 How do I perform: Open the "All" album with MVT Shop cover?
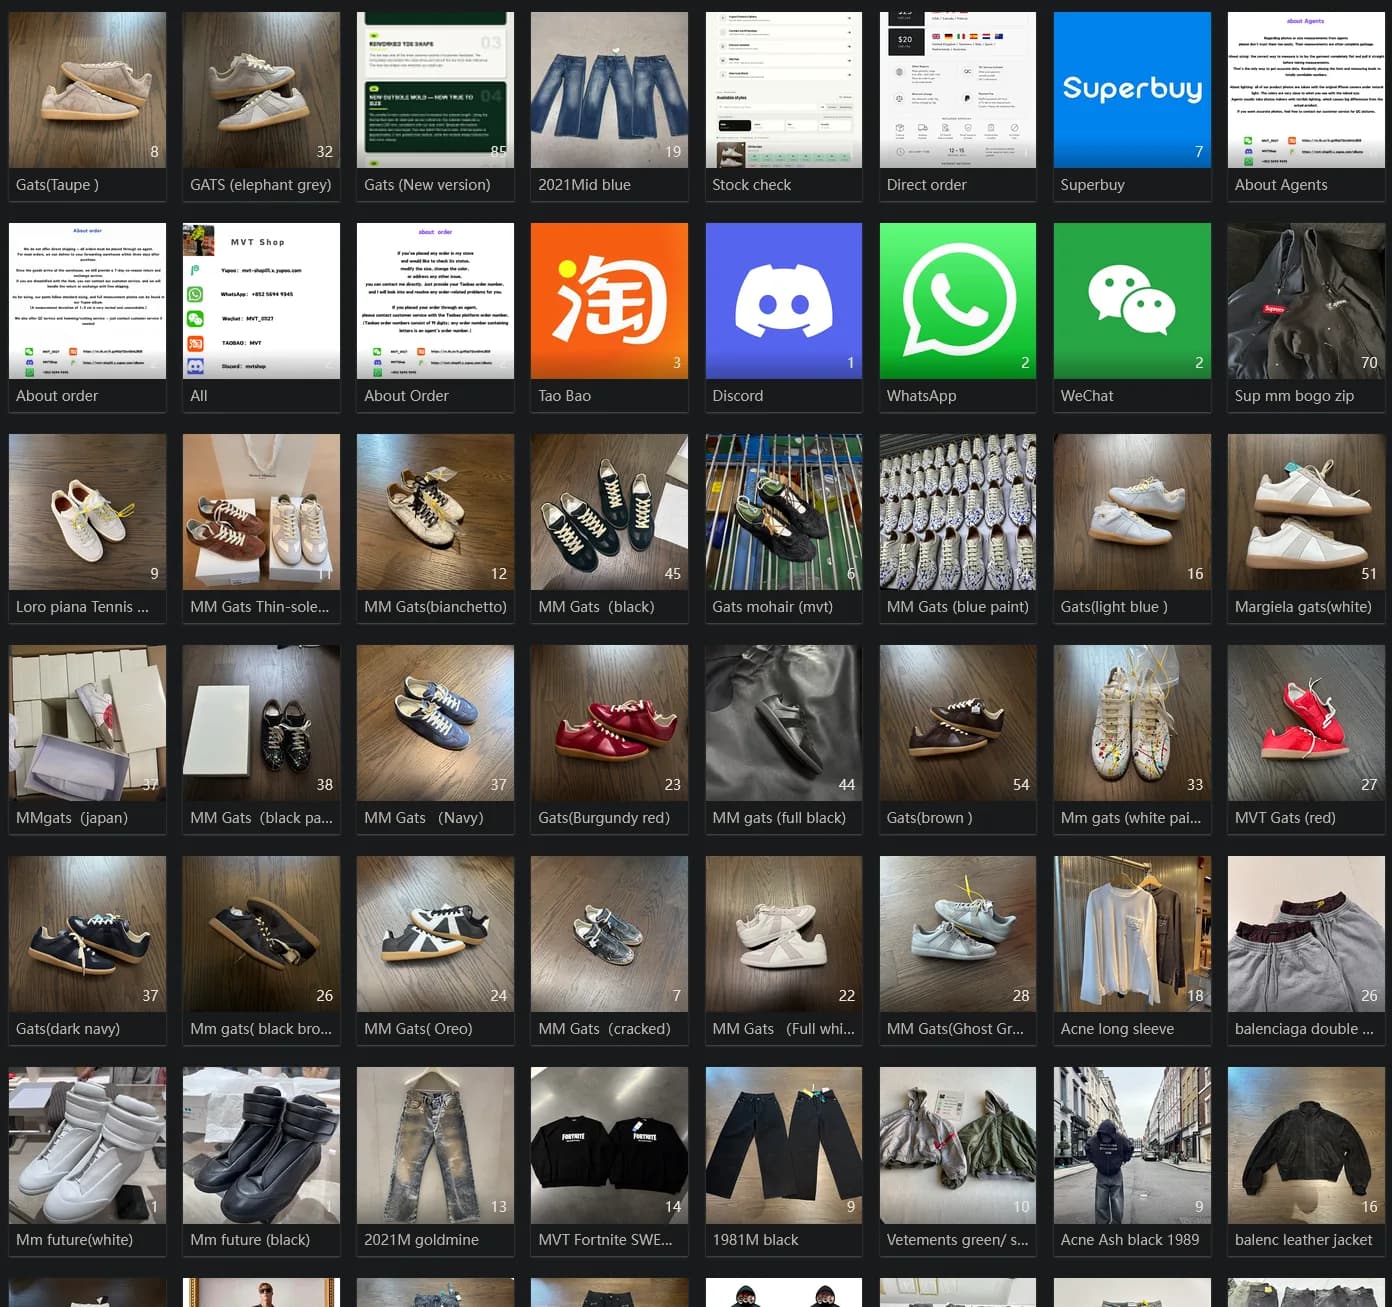(261, 301)
